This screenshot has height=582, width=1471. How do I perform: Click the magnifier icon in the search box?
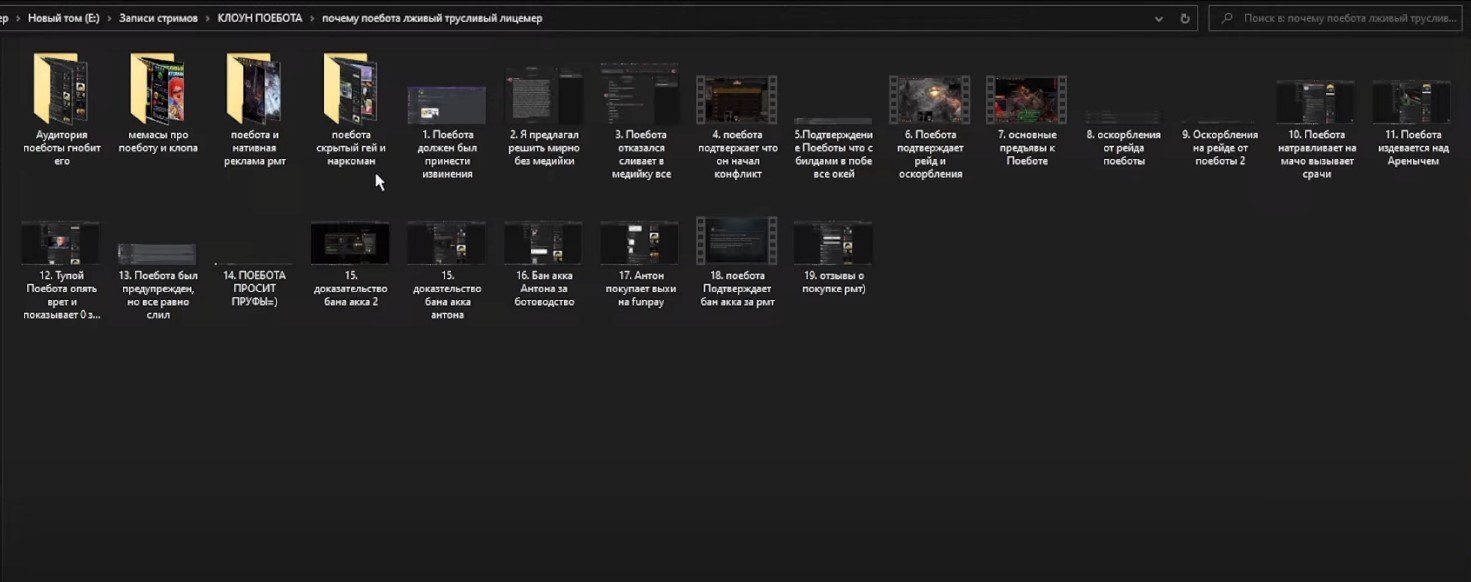pyautogui.click(x=1226, y=18)
